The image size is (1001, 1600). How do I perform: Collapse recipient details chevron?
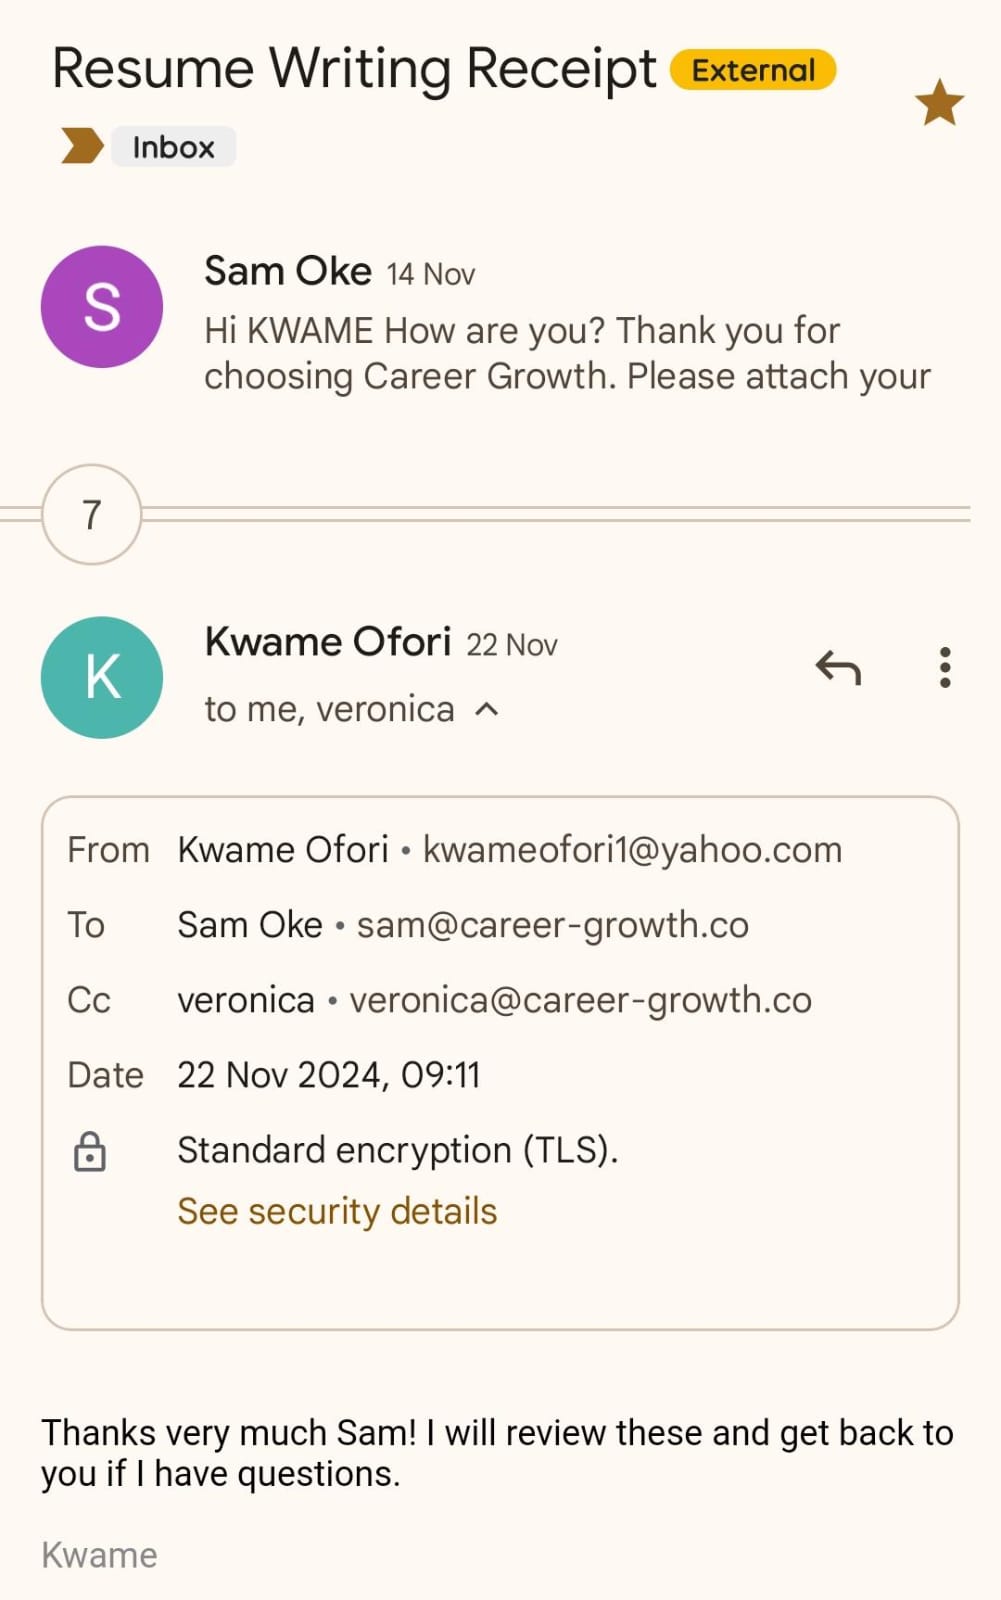(487, 709)
